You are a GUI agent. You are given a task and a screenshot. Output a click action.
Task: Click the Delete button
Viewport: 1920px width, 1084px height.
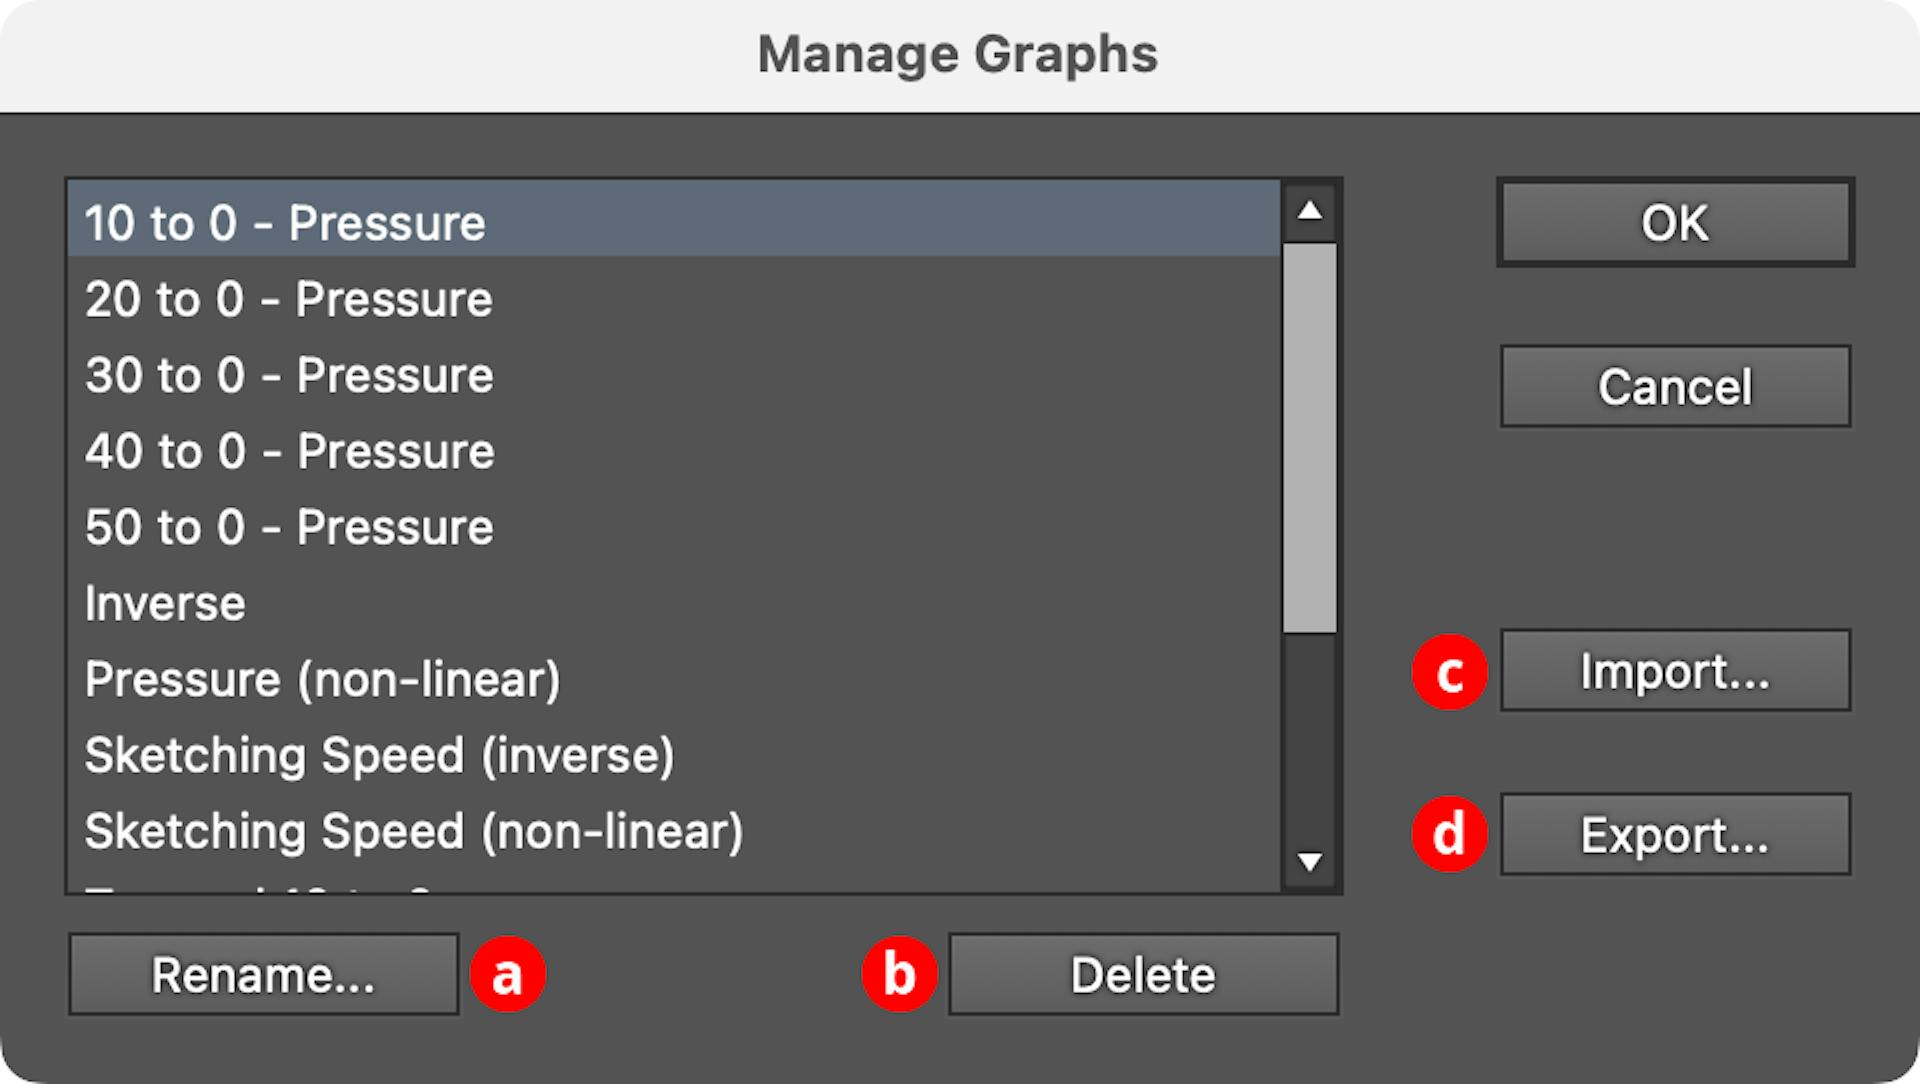1143,974
